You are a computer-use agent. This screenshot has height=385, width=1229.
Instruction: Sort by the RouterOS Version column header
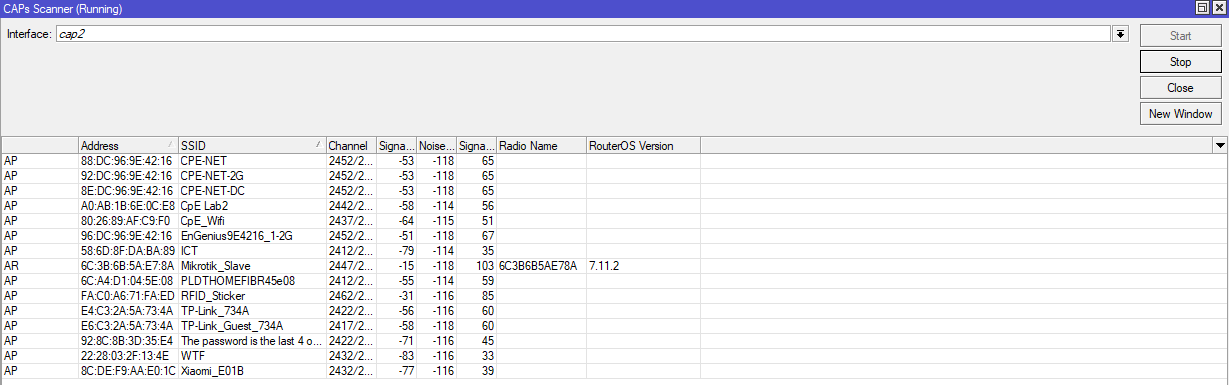[643, 146]
